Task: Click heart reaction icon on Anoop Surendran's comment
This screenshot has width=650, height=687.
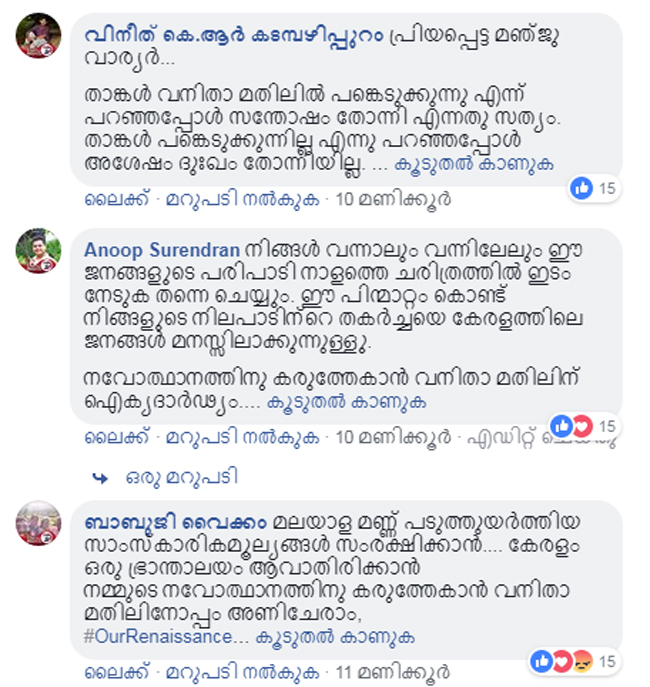Action: 583,426
